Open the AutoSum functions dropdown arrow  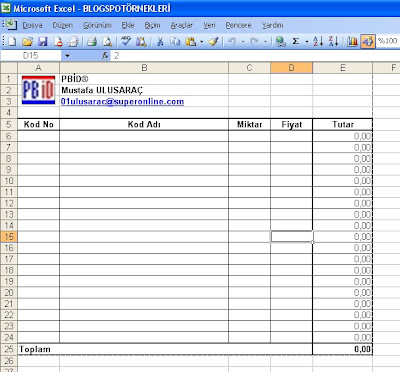pyautogui.click(x=307, y=42)
